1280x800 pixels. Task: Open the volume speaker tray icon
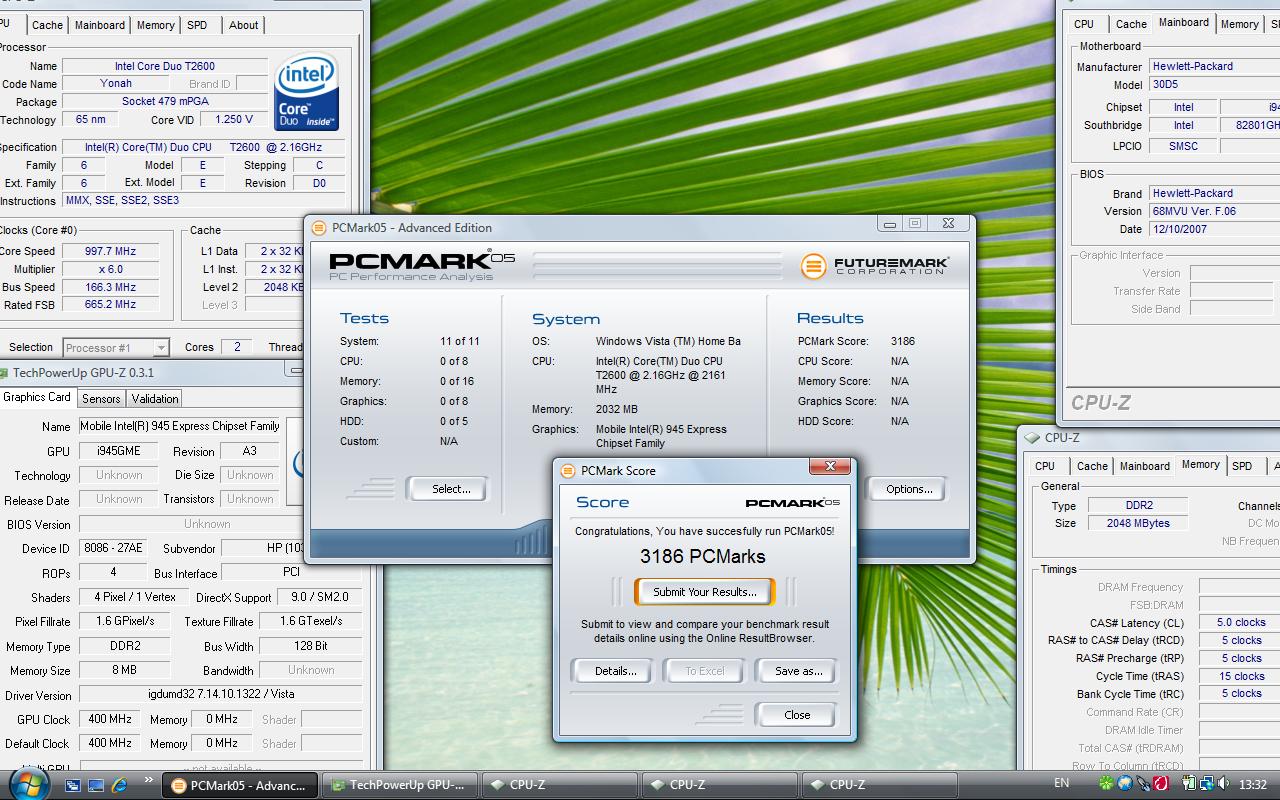pyautogui.click(x=1224, y=784)
